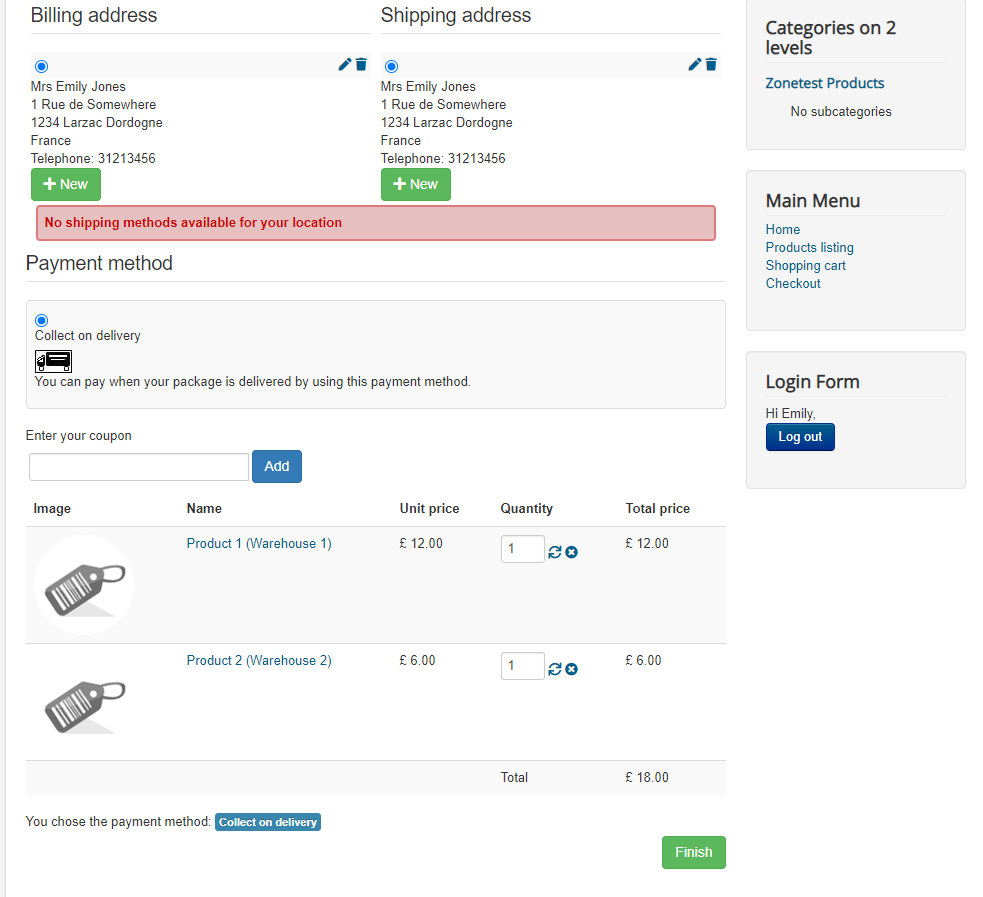Screen dimensions: 983x897
Task: Select the shipping address radio button
Action: coord(391,67)
